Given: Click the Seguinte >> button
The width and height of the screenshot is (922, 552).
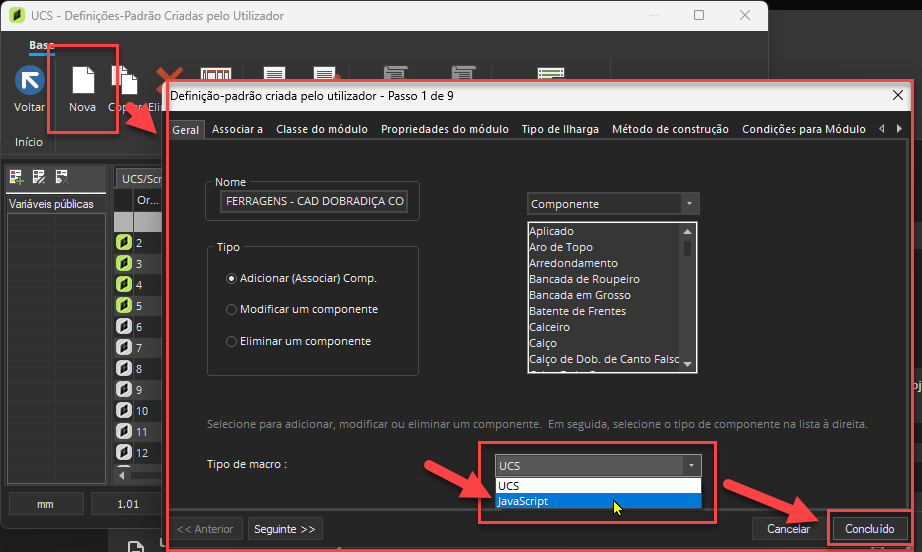Looking at the screenshot, I should pos(285,529).
